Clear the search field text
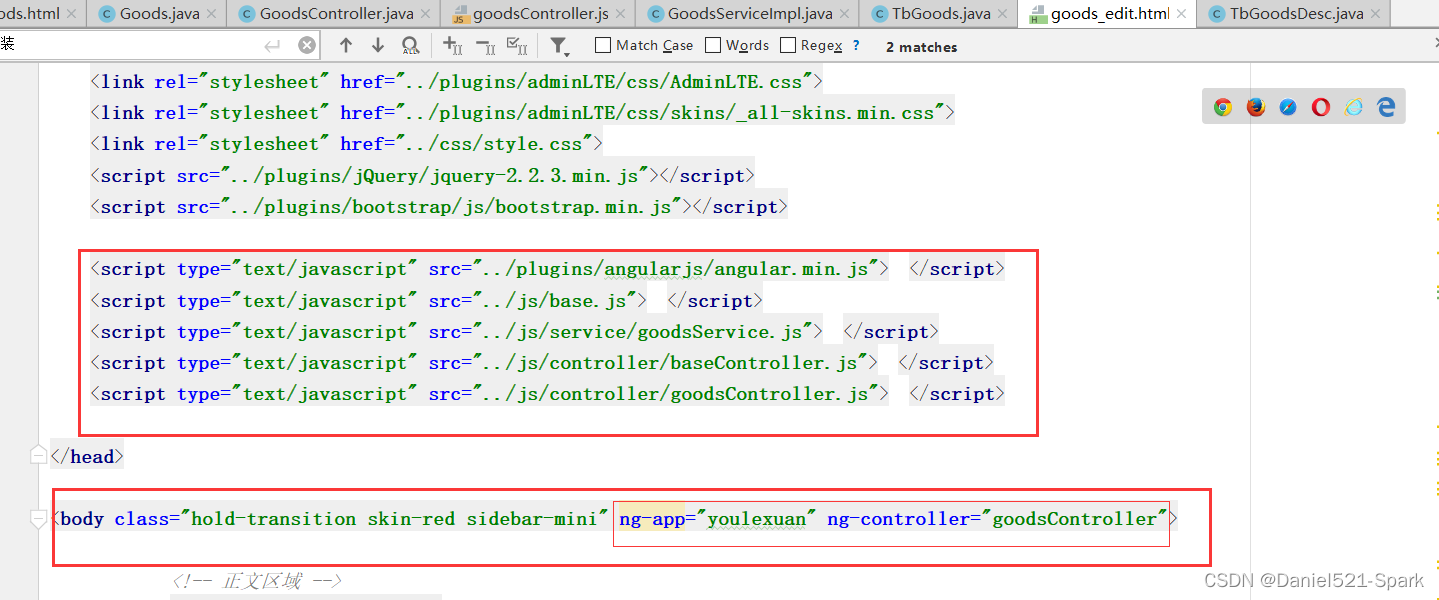Screen dimensions: 1439x600 tap(307, 45)
